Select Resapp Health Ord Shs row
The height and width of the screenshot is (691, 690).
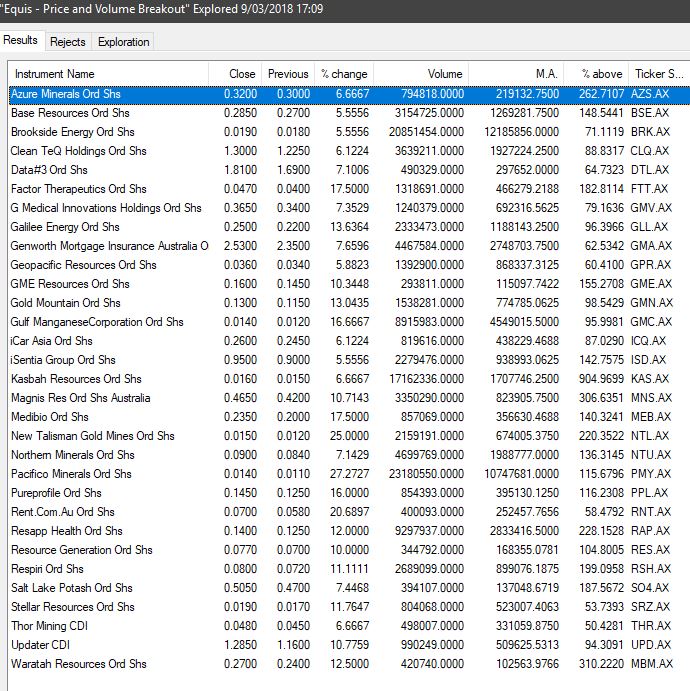tap(349, 531)
